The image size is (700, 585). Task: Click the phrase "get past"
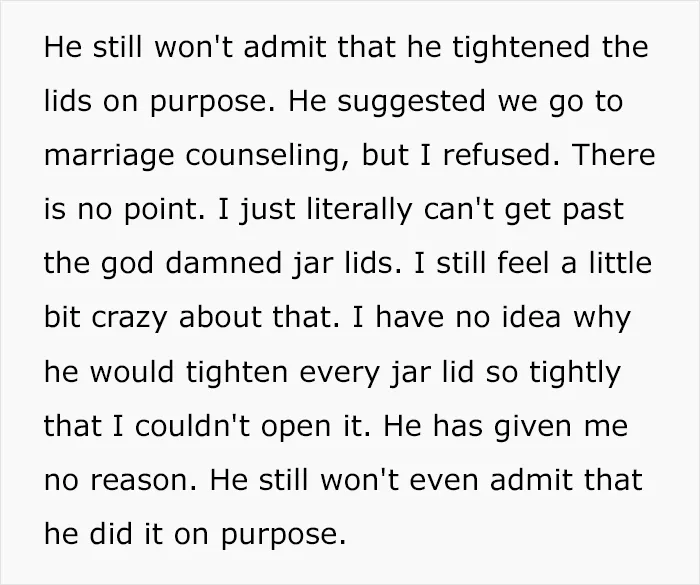tap(564, 211)
